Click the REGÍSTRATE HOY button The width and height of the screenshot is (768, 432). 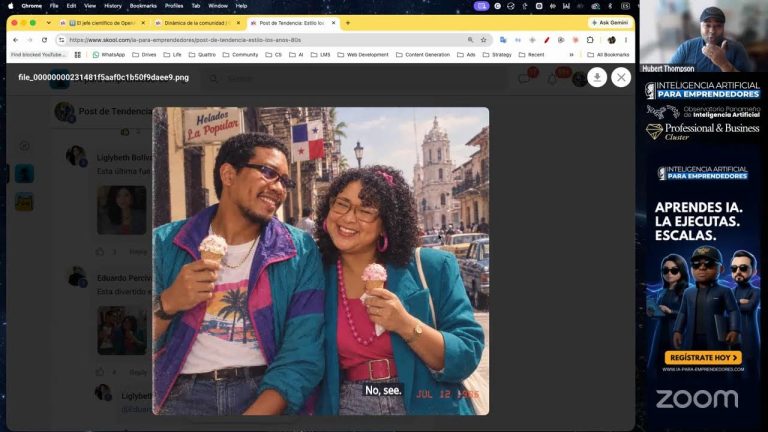tap(703, 358)
